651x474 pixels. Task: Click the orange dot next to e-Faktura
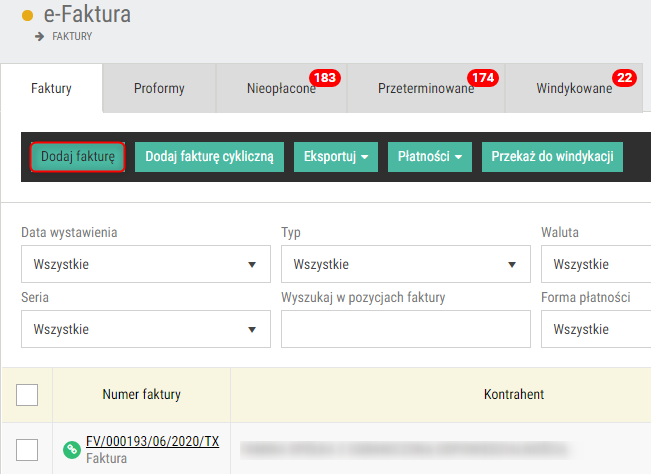tap(27, 16)
